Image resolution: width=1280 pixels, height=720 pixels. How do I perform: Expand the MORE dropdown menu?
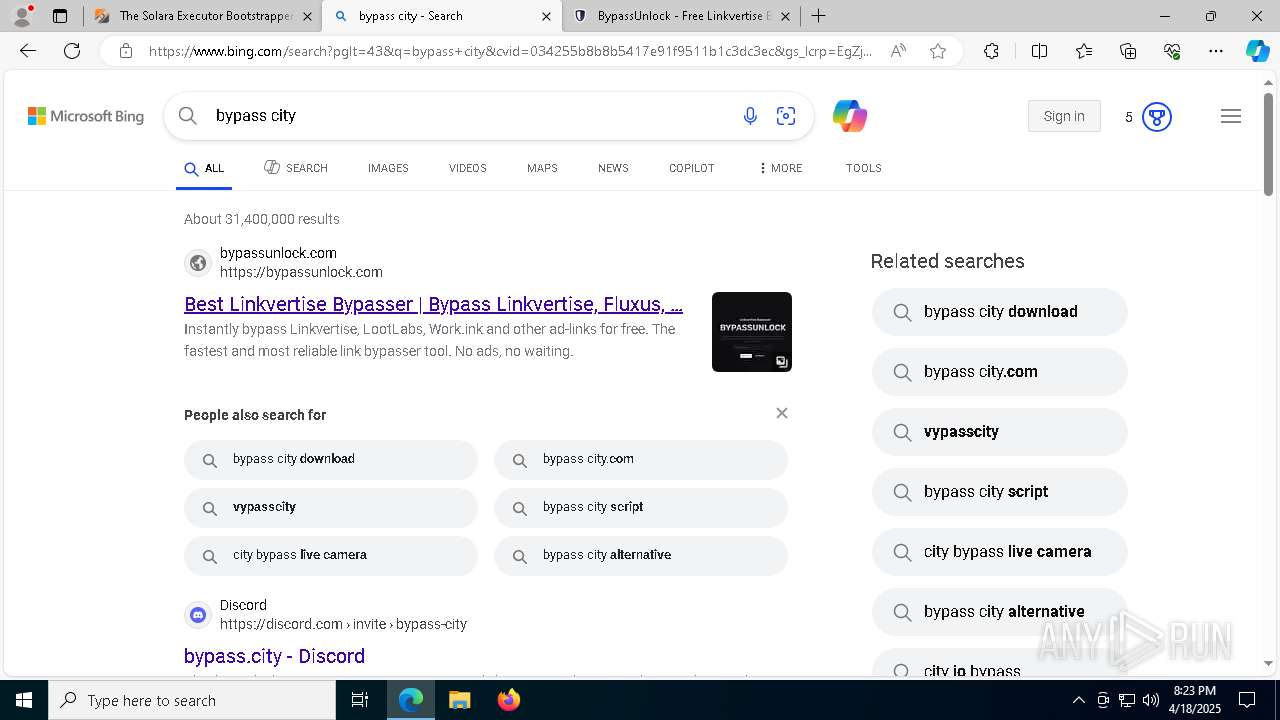(x=781, y=168)
